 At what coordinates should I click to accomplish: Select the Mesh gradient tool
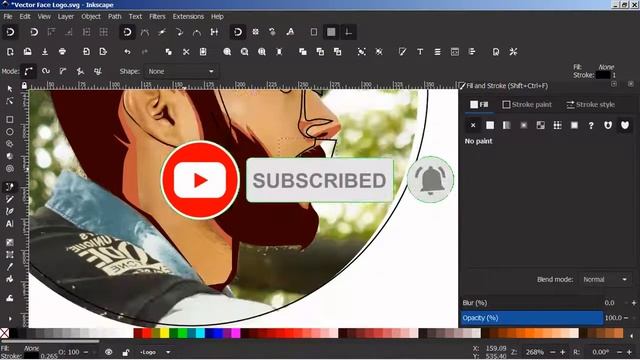point(10,255)
